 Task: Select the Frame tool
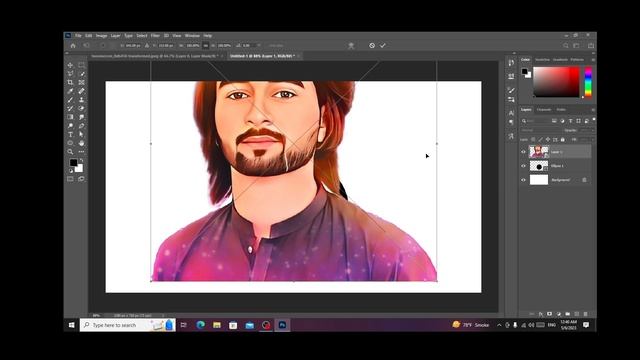point(82,82)
